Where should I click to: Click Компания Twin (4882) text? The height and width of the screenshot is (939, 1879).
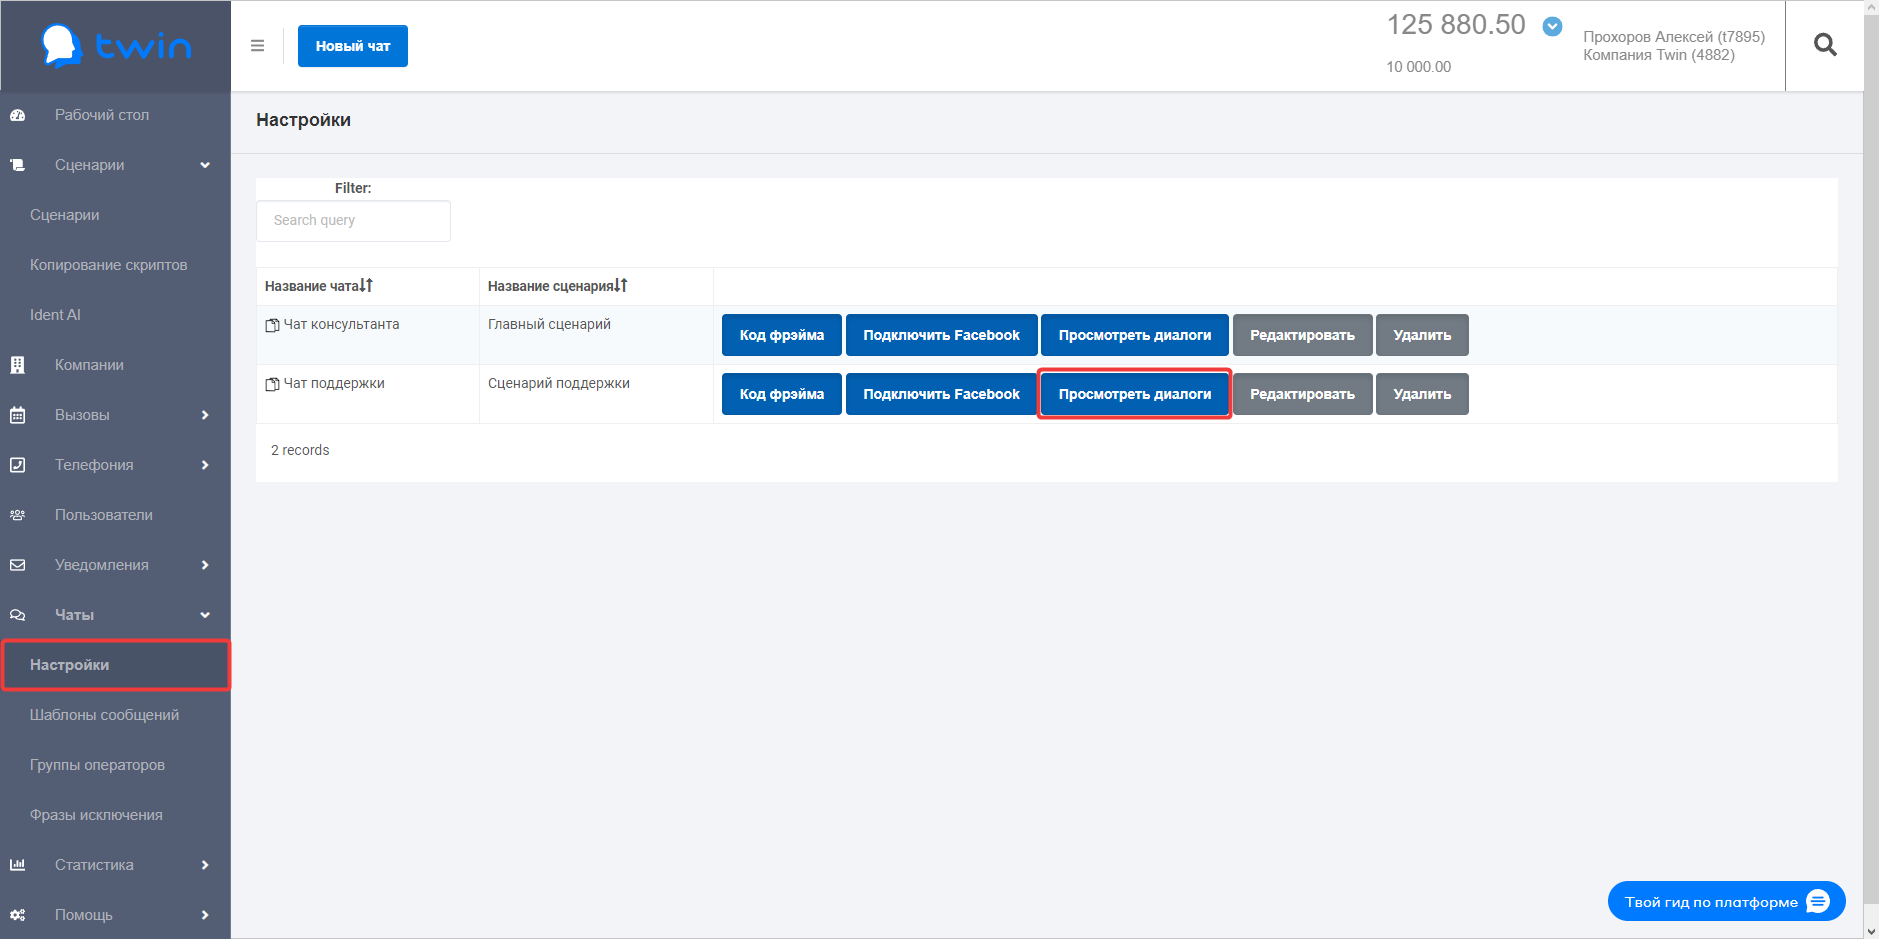click(1659, 55)
